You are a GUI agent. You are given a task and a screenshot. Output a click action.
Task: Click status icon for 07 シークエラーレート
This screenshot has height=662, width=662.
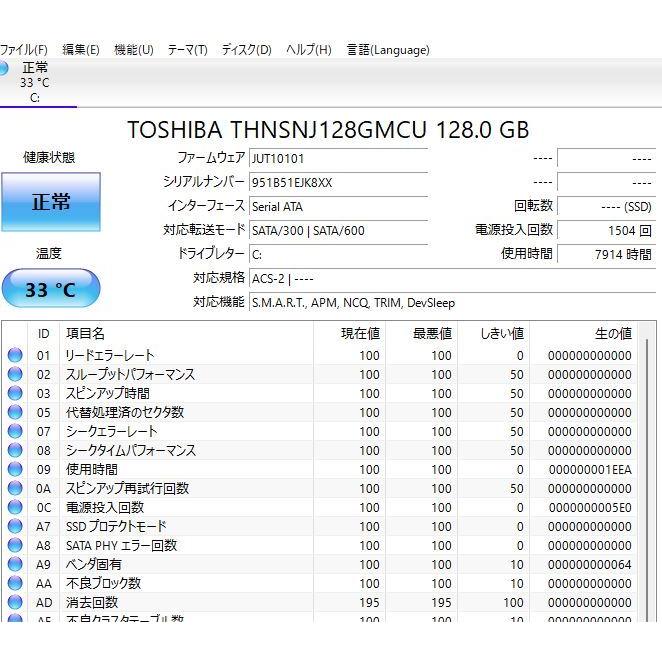click(15, 431)
